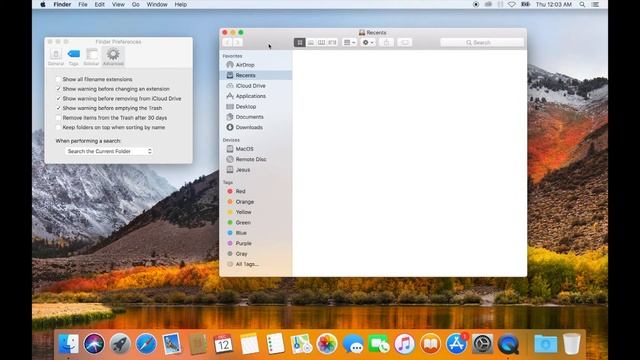Open System Preferences from the Dock
This screenshot has width=640, height=360.
tap(482, 344)
